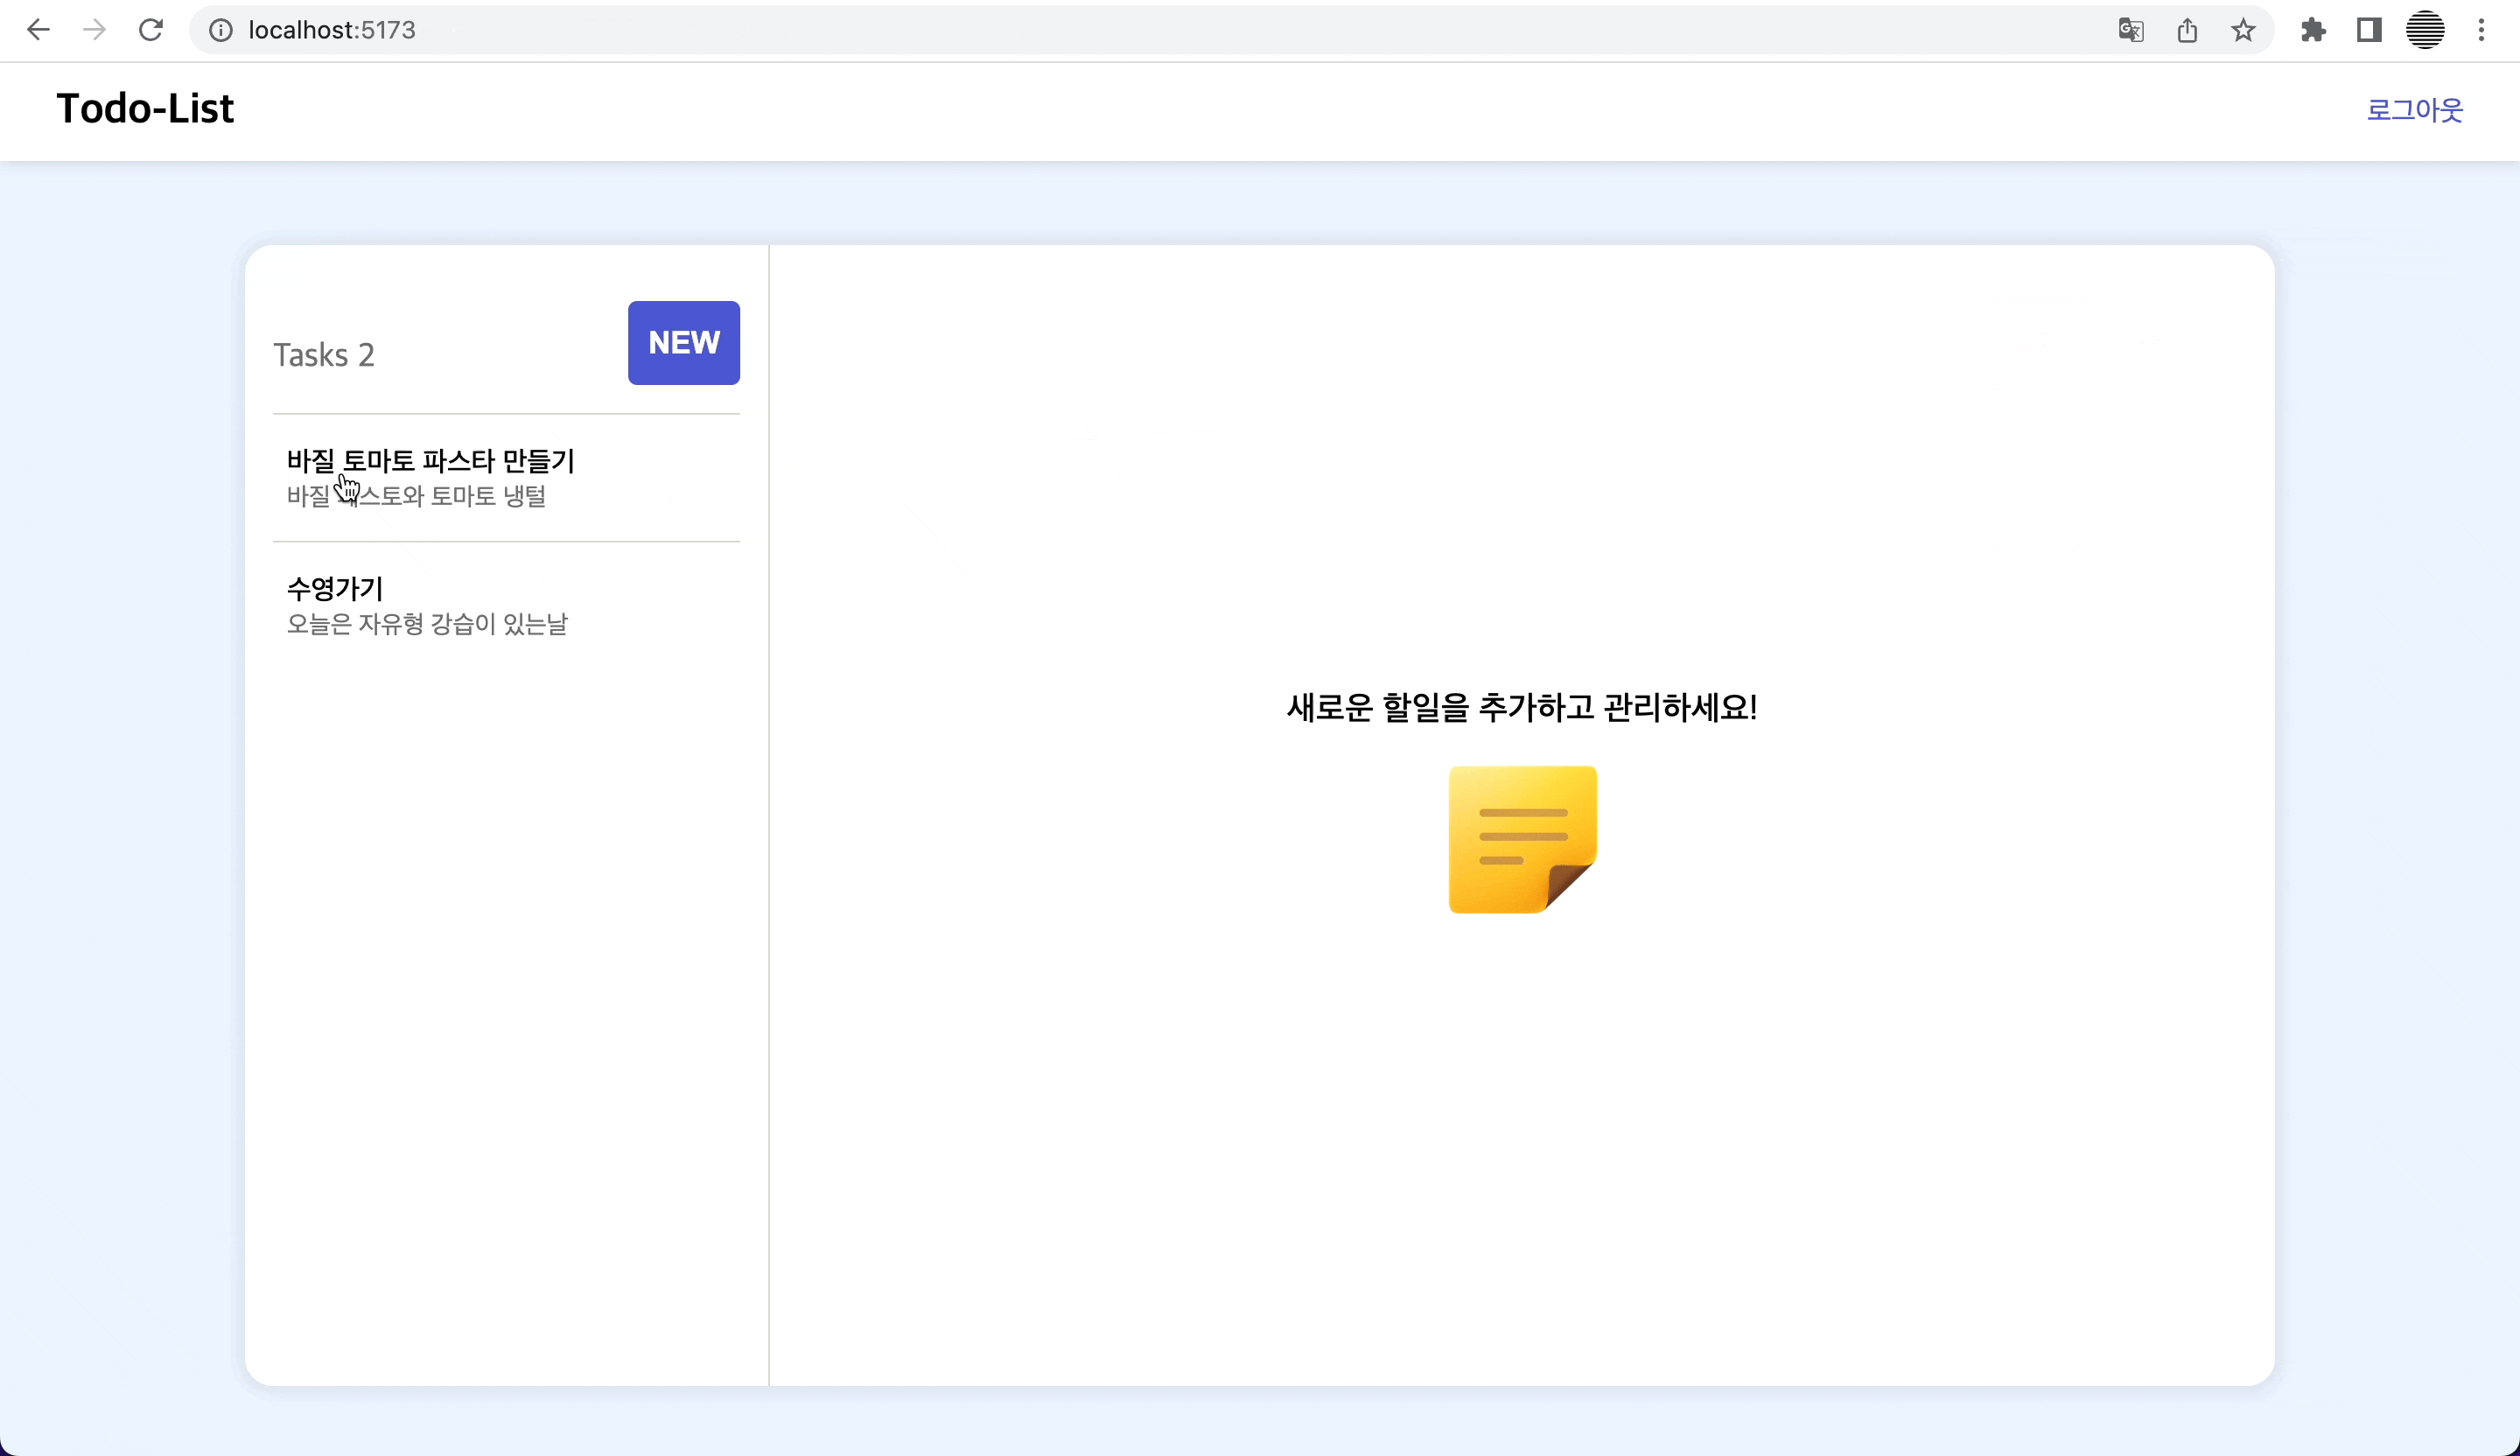The image size is (2520, 1456).
Task: Click the Todo-List header title
Action: pos(145,109)
